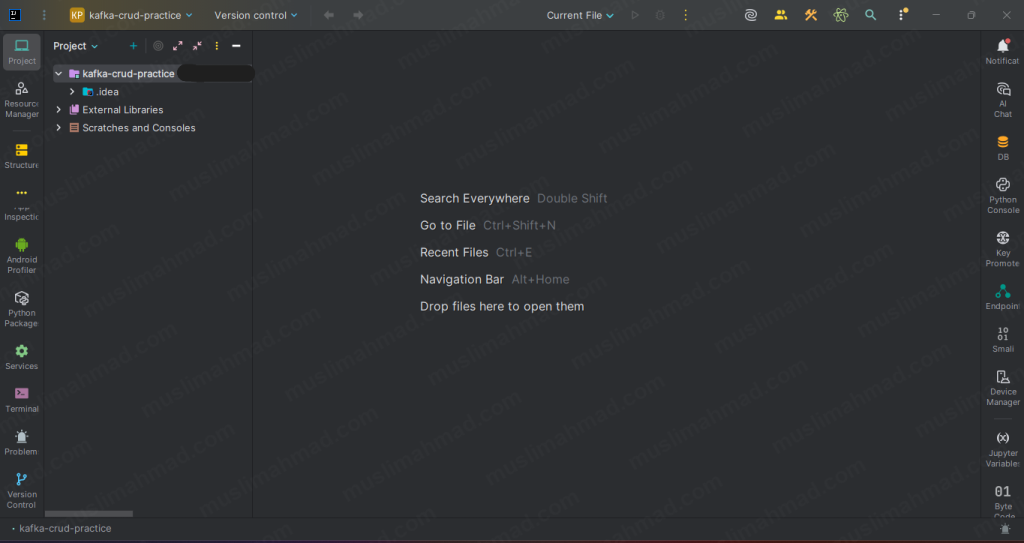Click the Search Everywhere magnifier icon
Screen dimensions: 1024x543
(x=871, y=15)
